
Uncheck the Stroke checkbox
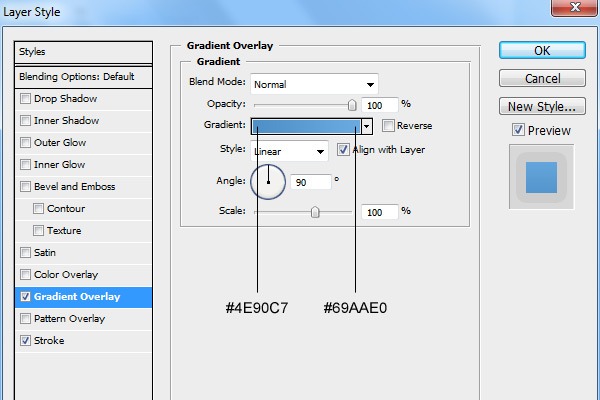25,341
